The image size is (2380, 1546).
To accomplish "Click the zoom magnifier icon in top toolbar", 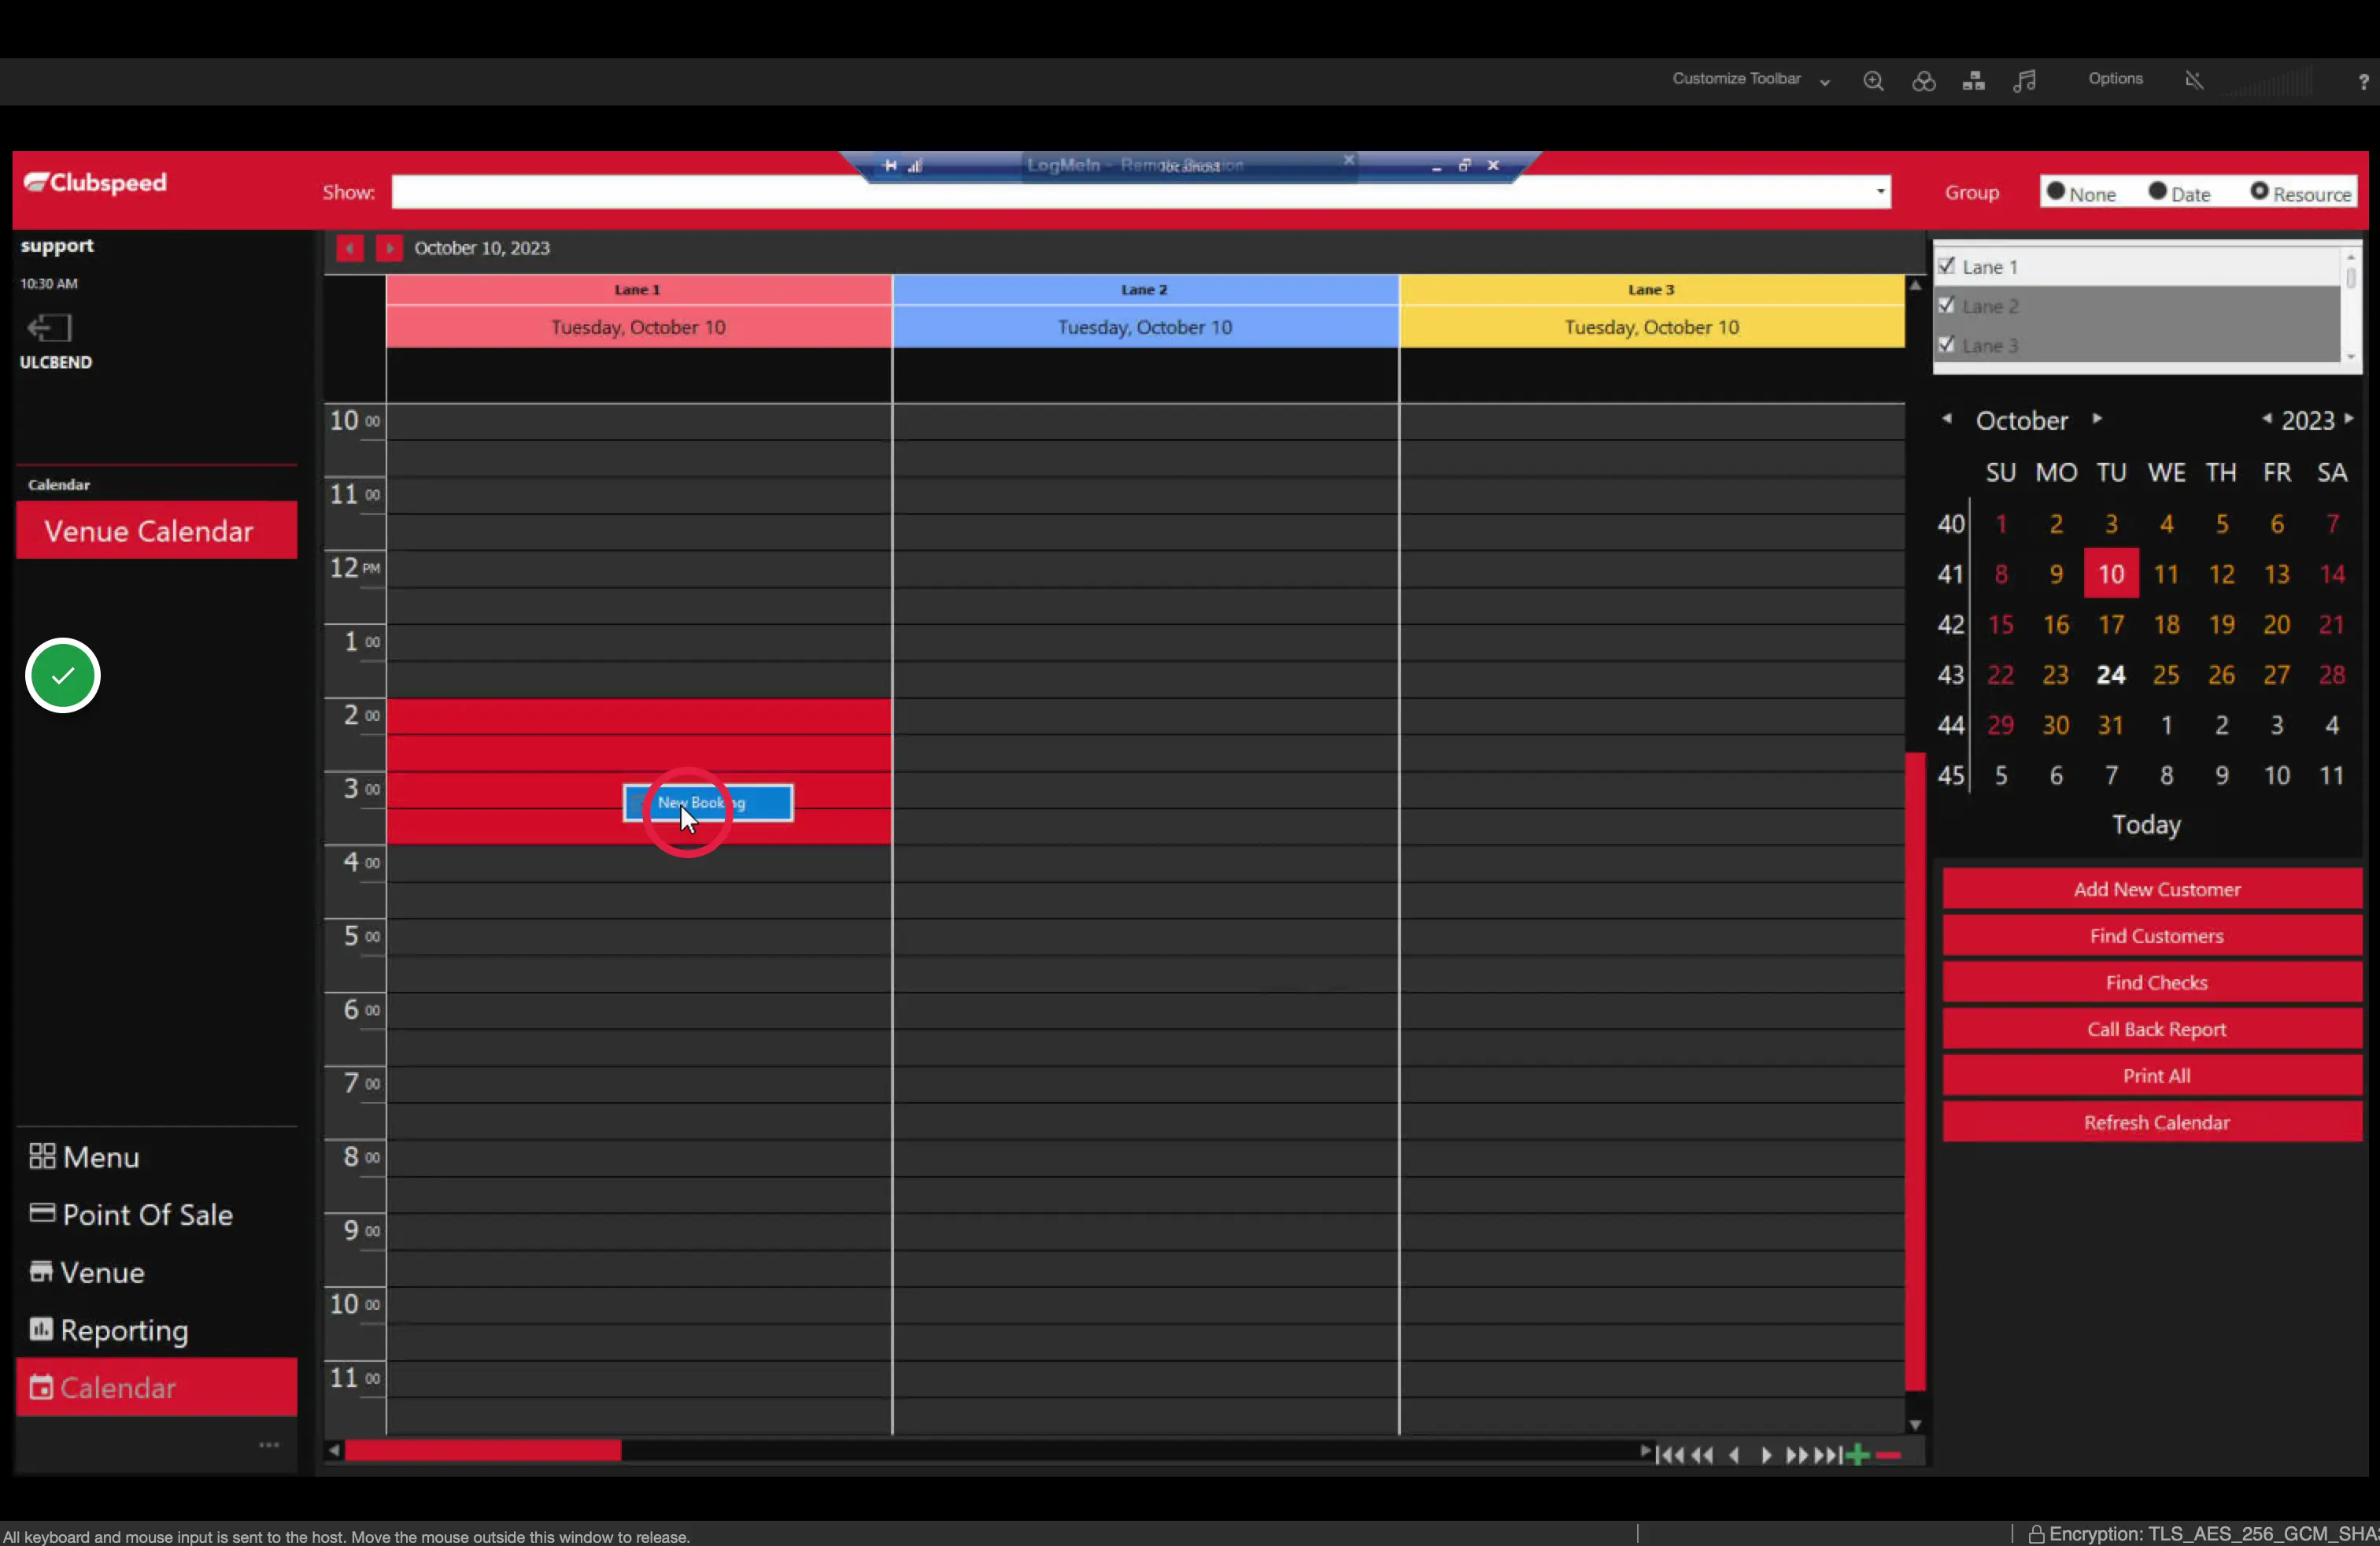I will 1873,81.
